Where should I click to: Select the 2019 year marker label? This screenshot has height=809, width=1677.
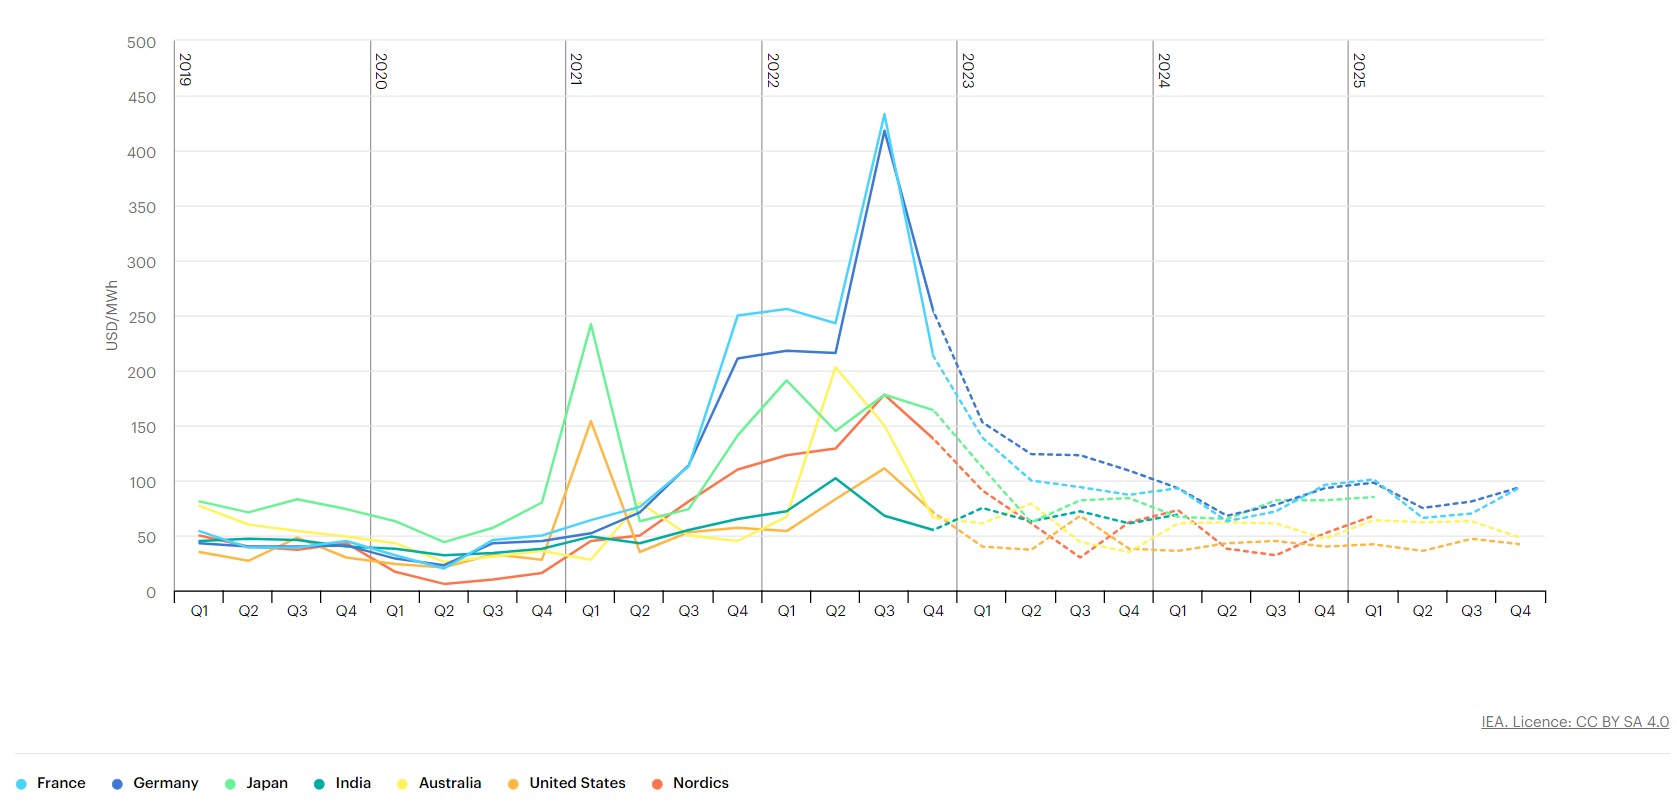point(185,70)
